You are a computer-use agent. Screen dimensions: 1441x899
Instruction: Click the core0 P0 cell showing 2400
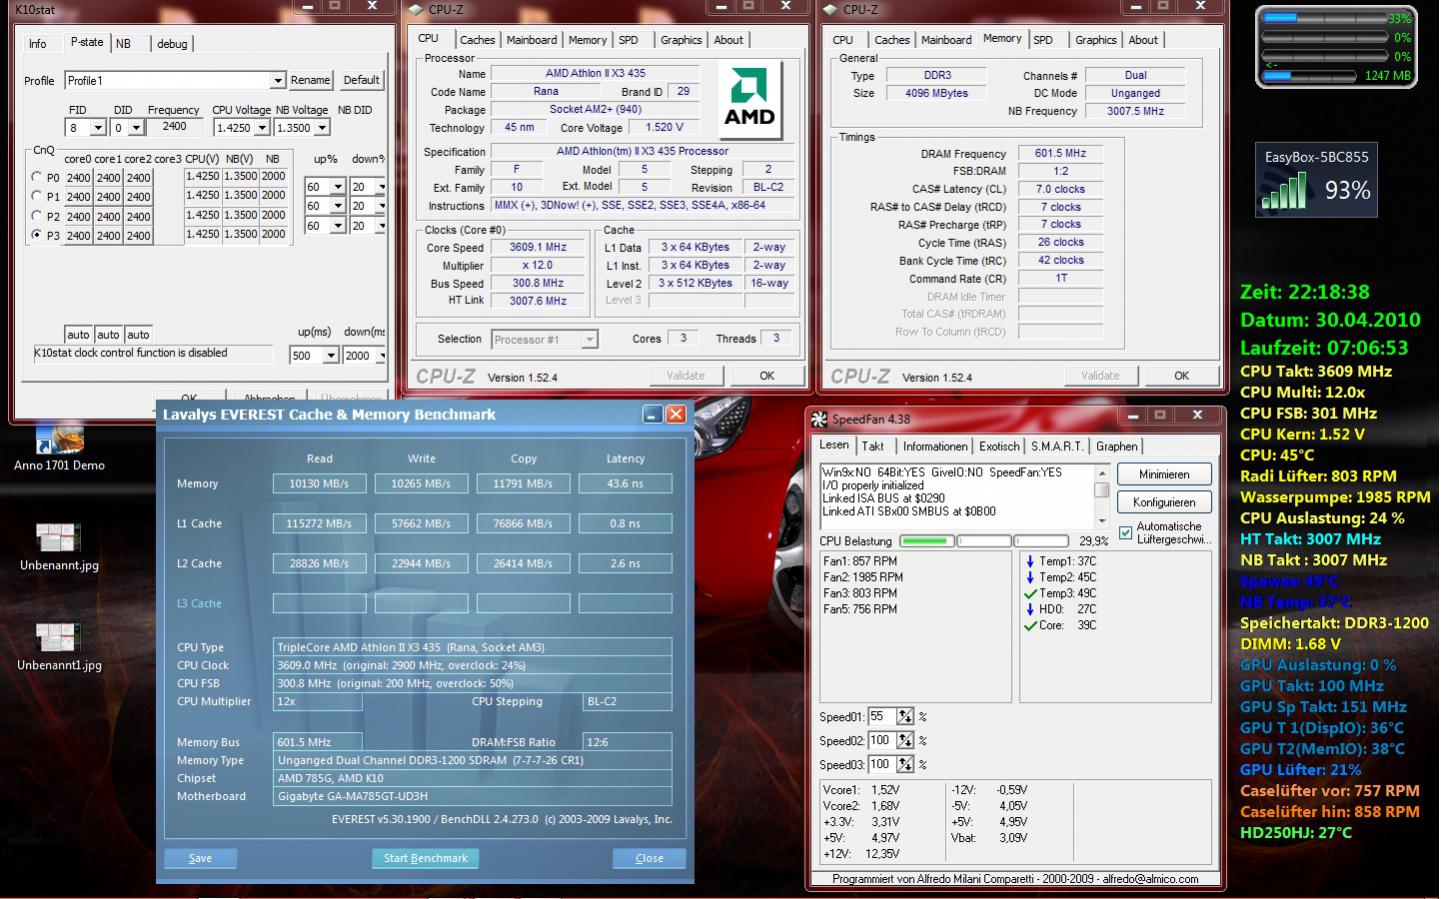[78, 177]
